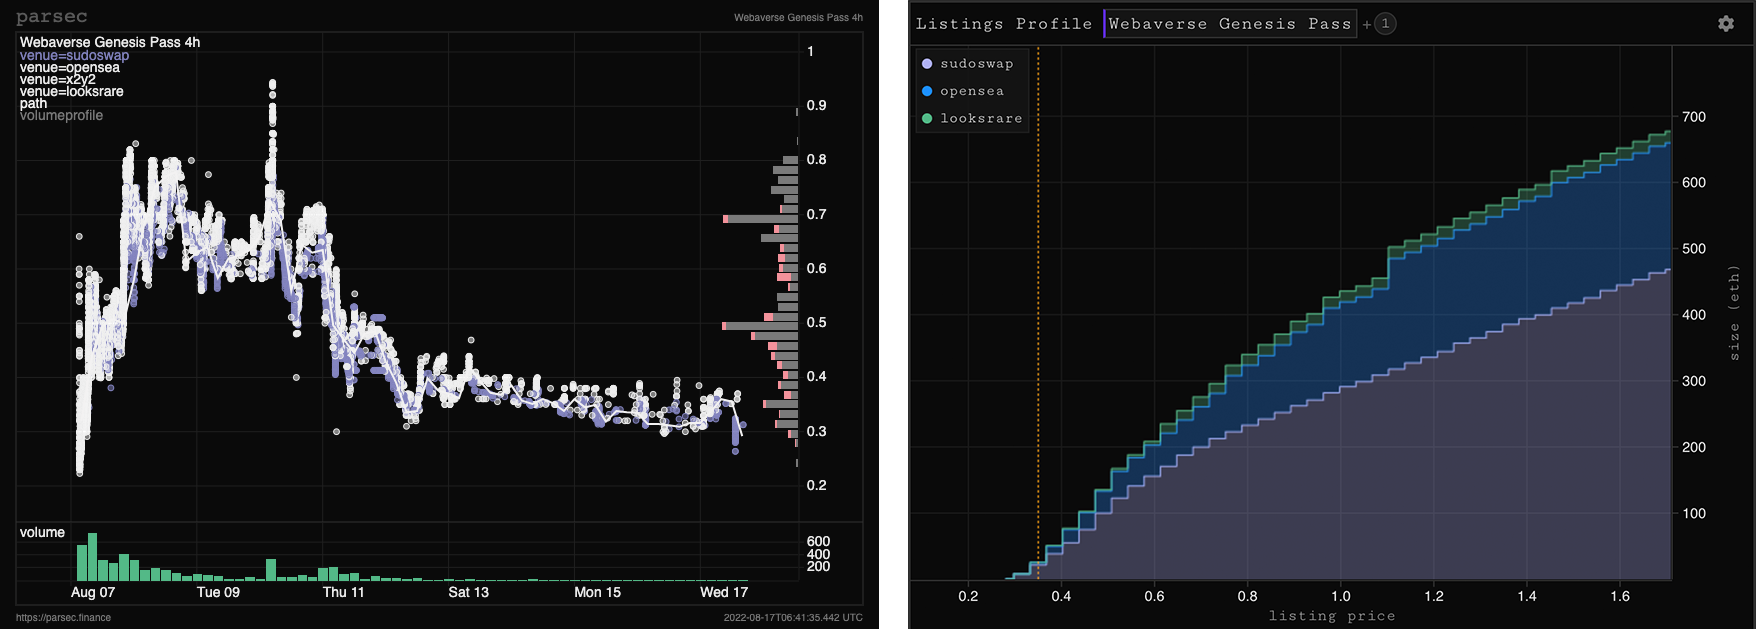Image resolution: width=1756 pixels, height=629 pixels.
Task: Click the 0.7 volume profile bar
Action: coord(761,218)
